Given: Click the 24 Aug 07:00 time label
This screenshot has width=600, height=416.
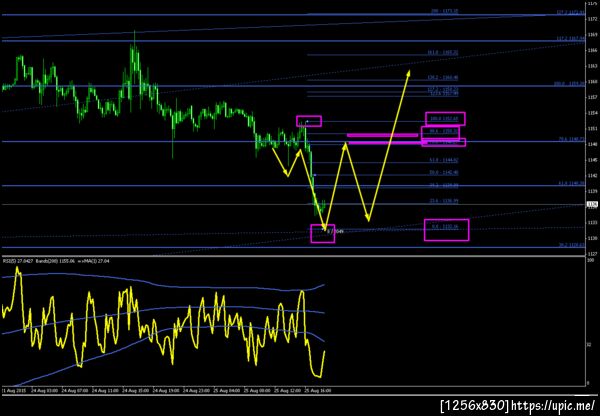Looking at the screenshot, I should (x=75, y=391).
